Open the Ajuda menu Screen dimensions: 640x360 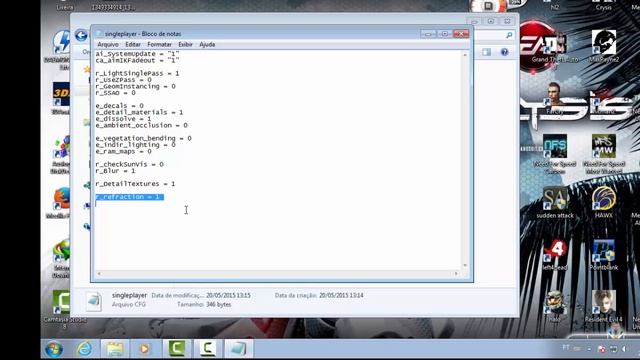(207, 44)
